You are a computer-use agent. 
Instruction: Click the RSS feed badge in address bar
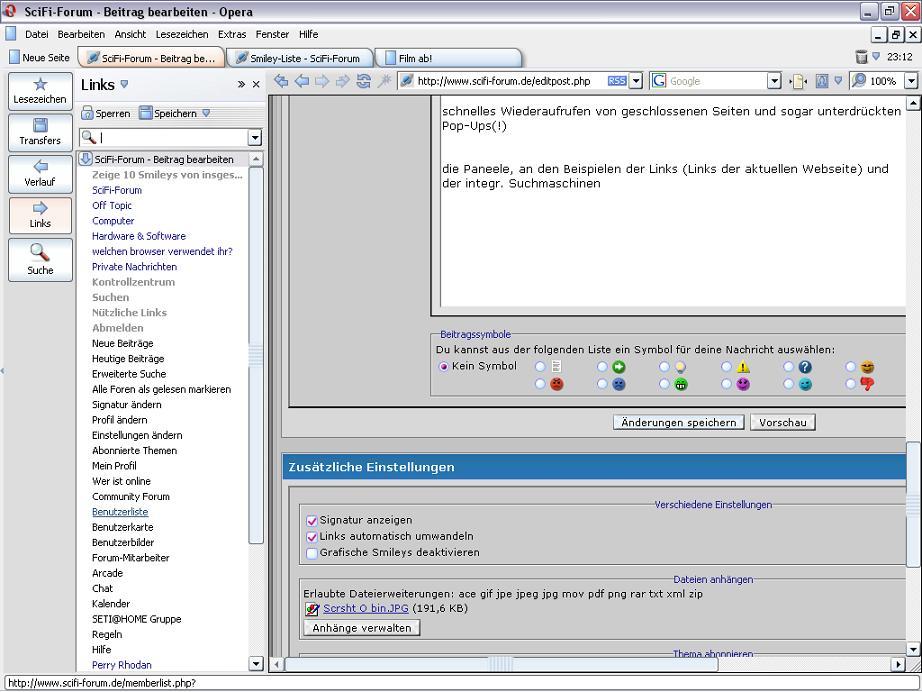(x=617, y=81)
